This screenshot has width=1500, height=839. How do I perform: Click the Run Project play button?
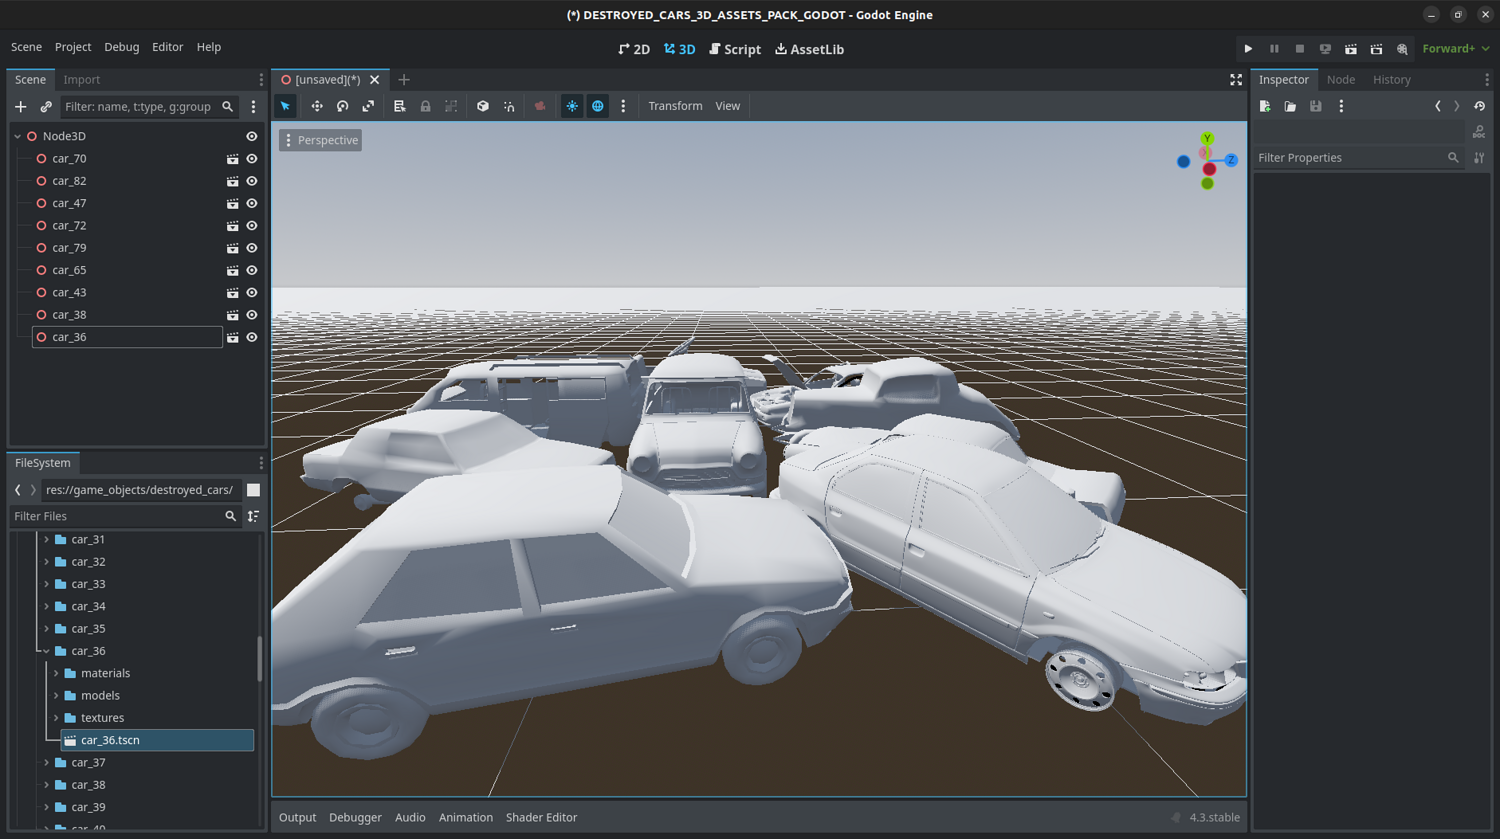[x=1248, y=49]
